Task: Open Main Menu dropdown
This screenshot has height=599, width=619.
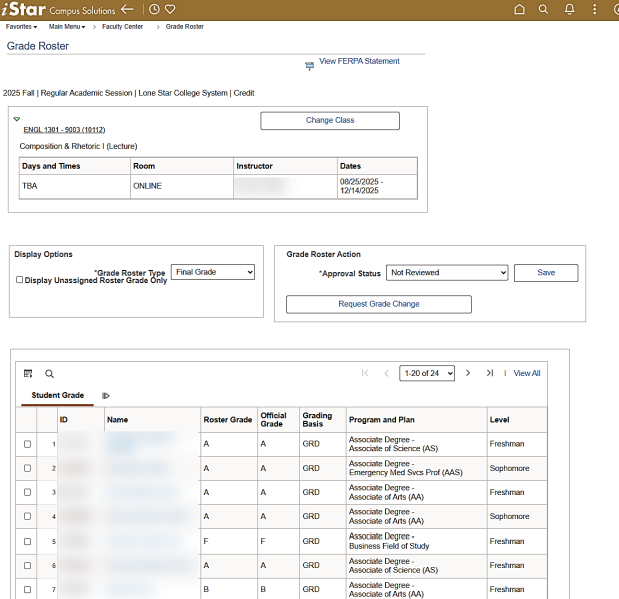Action: click(67, 26)
